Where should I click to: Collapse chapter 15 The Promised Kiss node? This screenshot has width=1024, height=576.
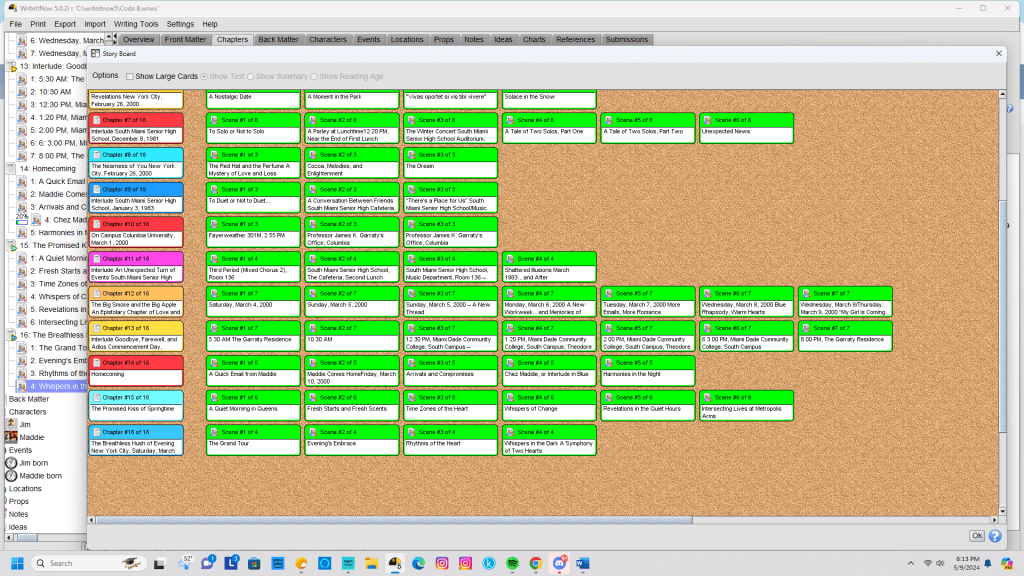pyautogui.click(x=11, y=245)
